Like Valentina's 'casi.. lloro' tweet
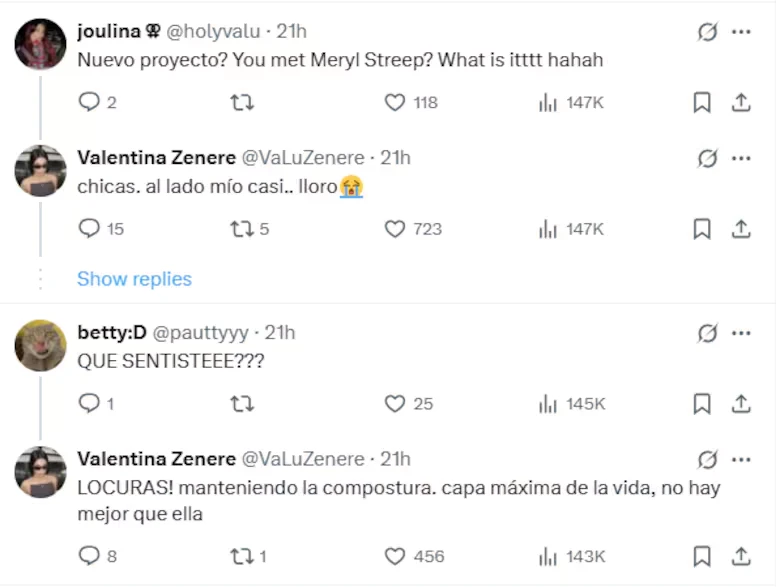The width and height of the screenshot is (780, 587). click(396, 229)
